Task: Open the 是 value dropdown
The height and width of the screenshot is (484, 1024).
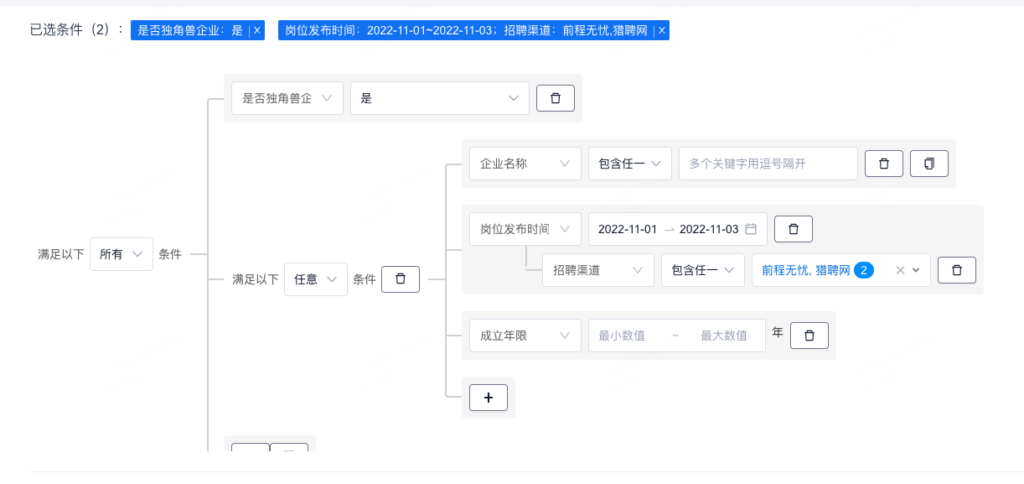Action: (439, 98)
